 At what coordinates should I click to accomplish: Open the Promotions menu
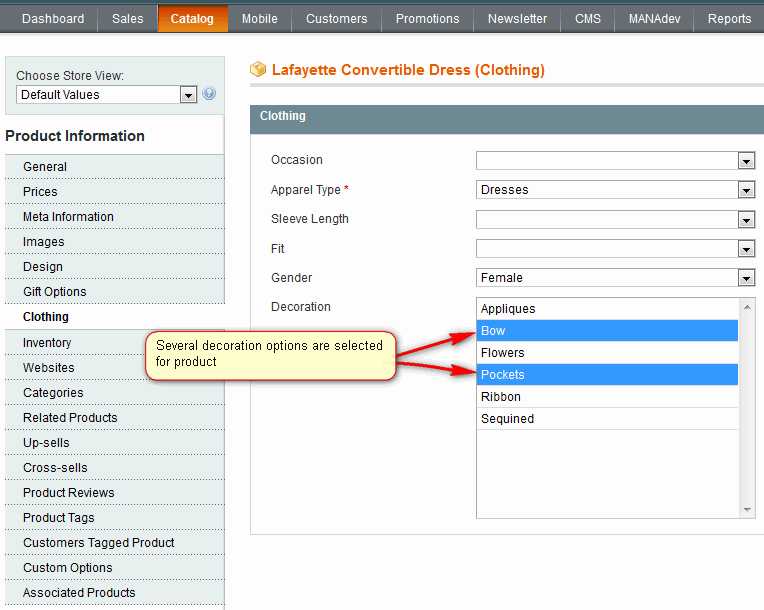coord(427,19)
